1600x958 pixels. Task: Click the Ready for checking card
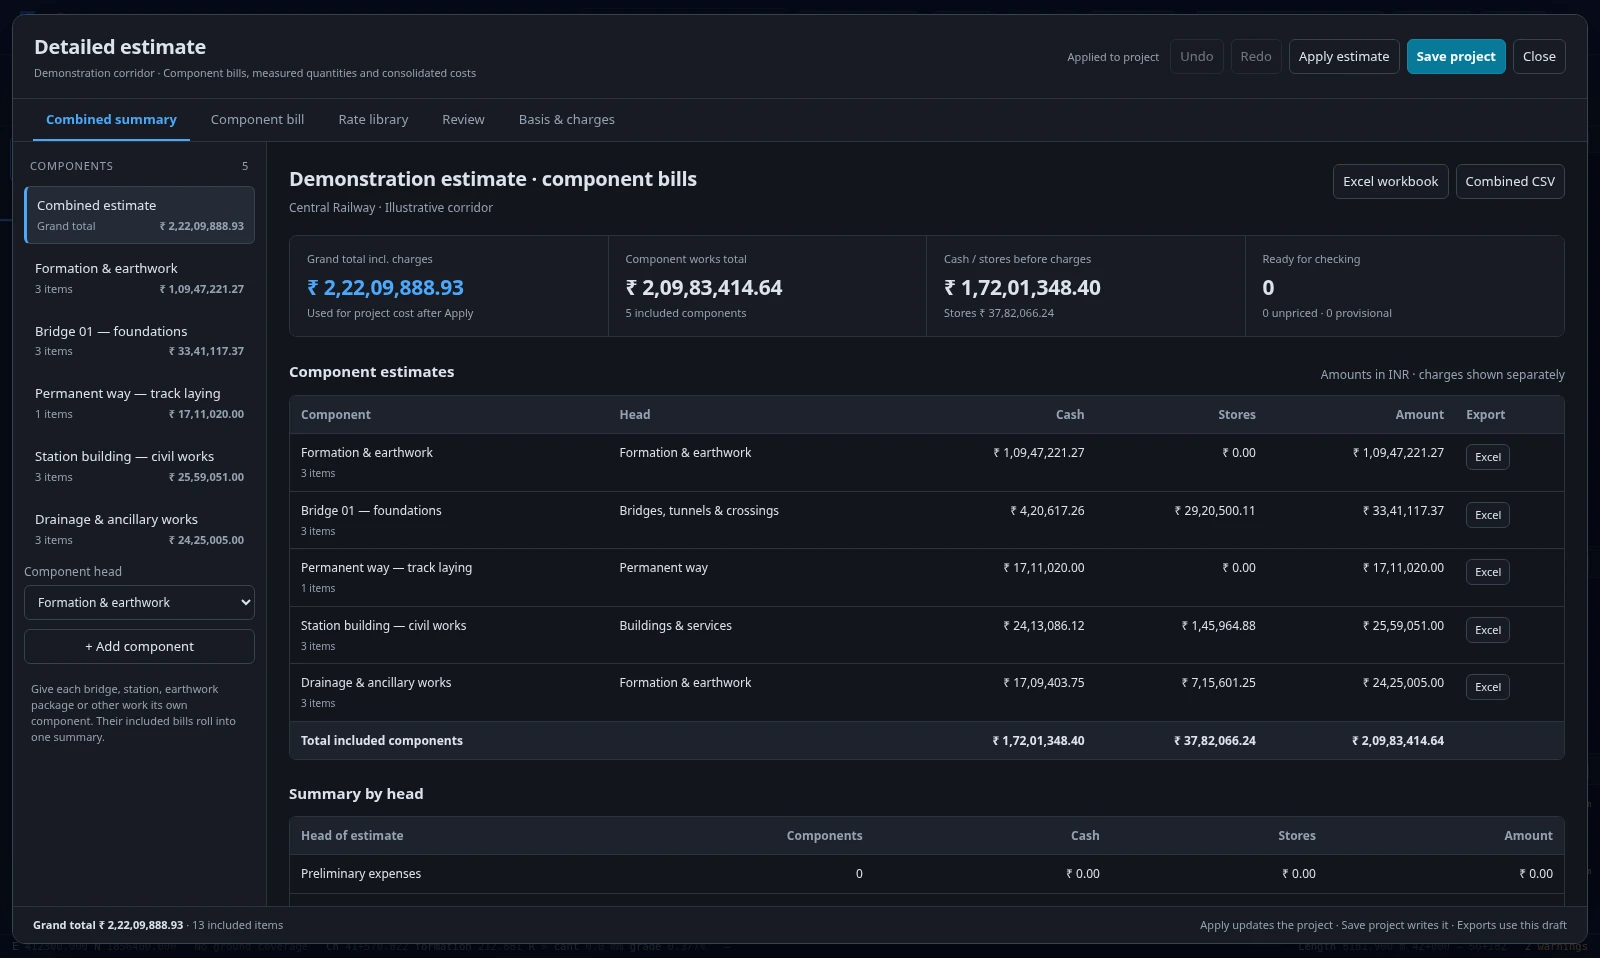click(x=1405, y=286)
